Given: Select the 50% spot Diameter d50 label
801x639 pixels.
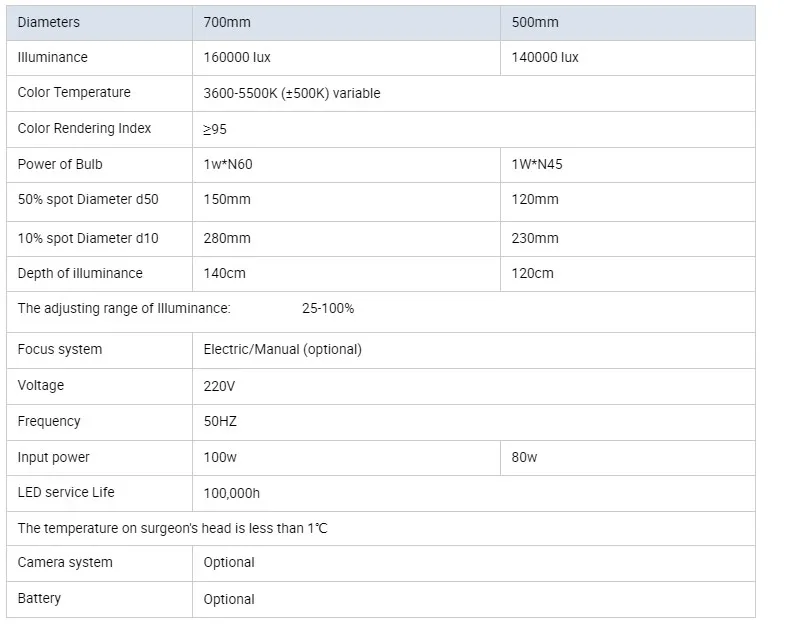Looking at the screenshot, I should pos(88,199).
